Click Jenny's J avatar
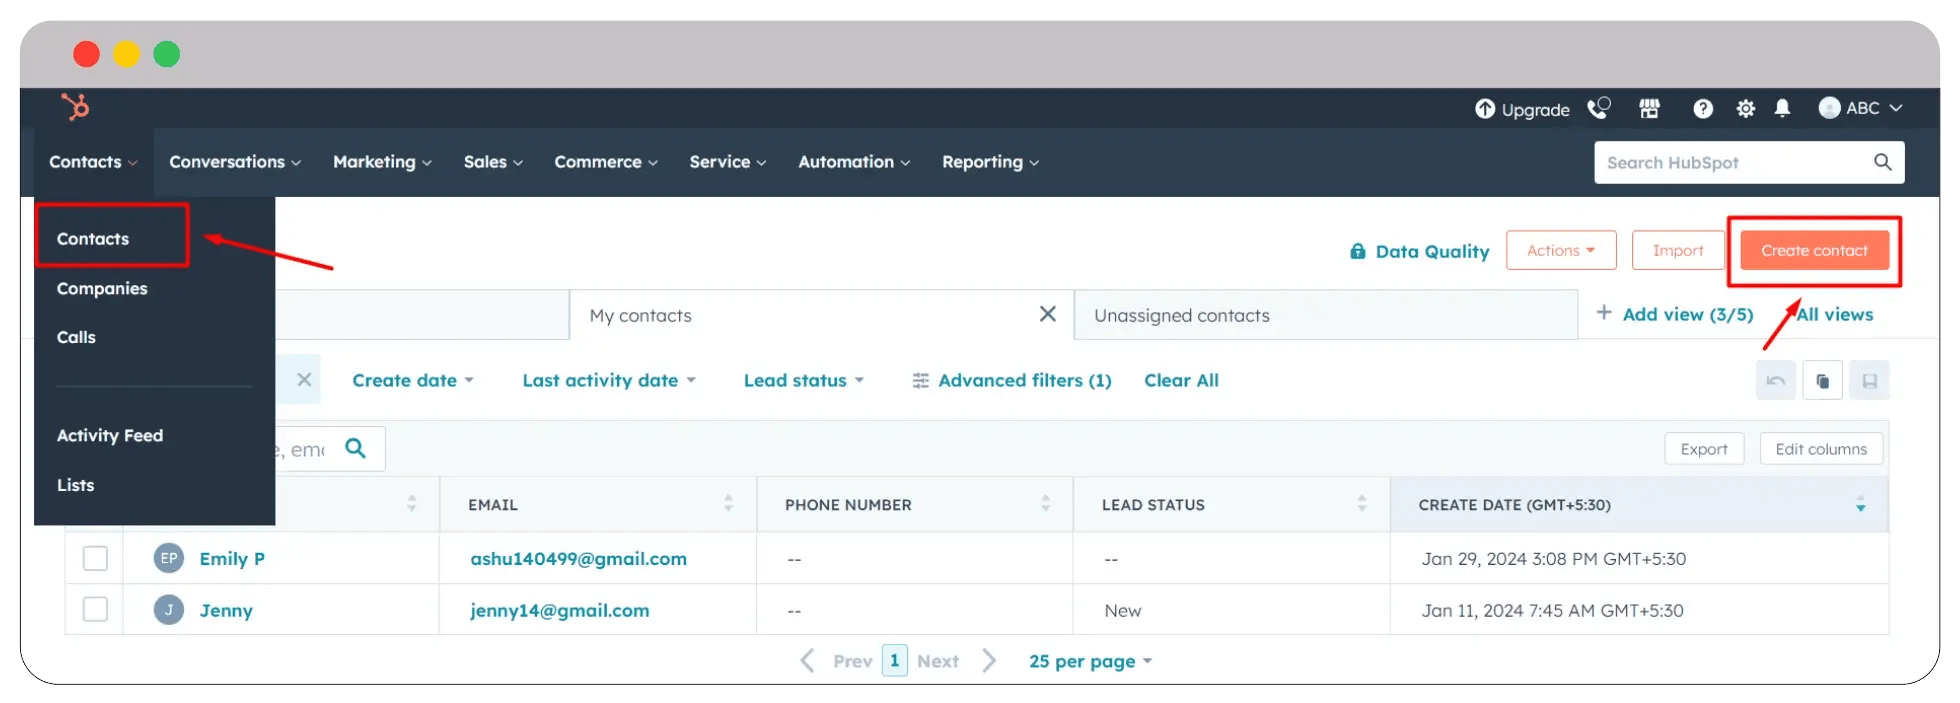 click(169, 609)
